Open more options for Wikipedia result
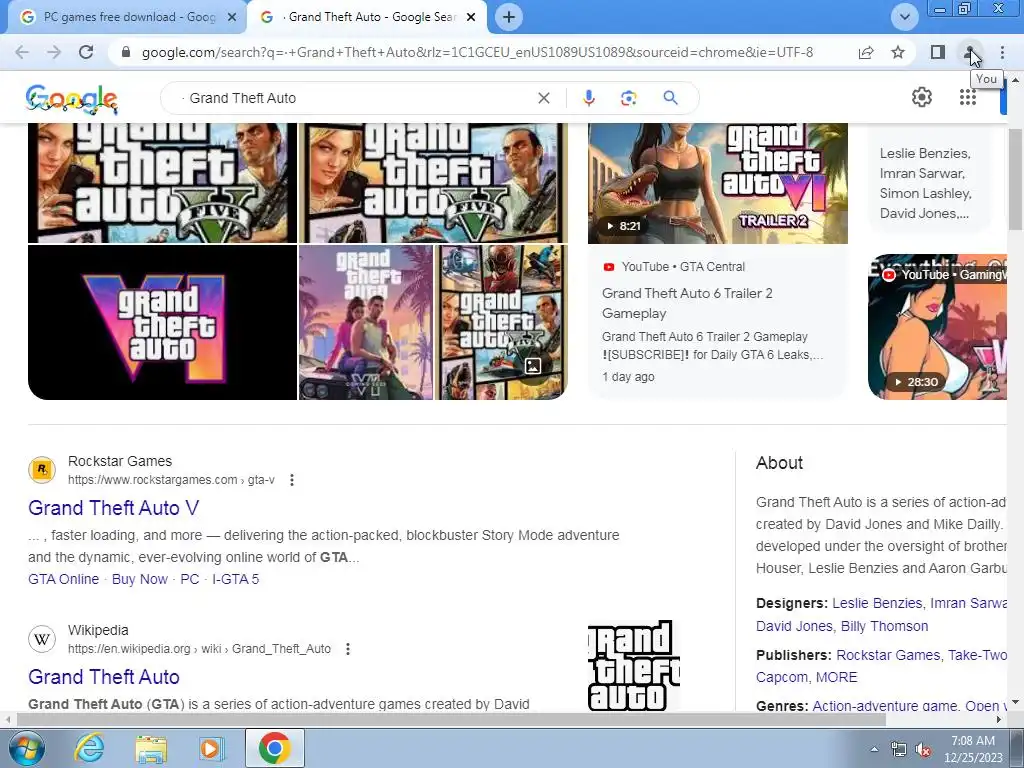This screenshot has width=1024, height=768. 348,649
